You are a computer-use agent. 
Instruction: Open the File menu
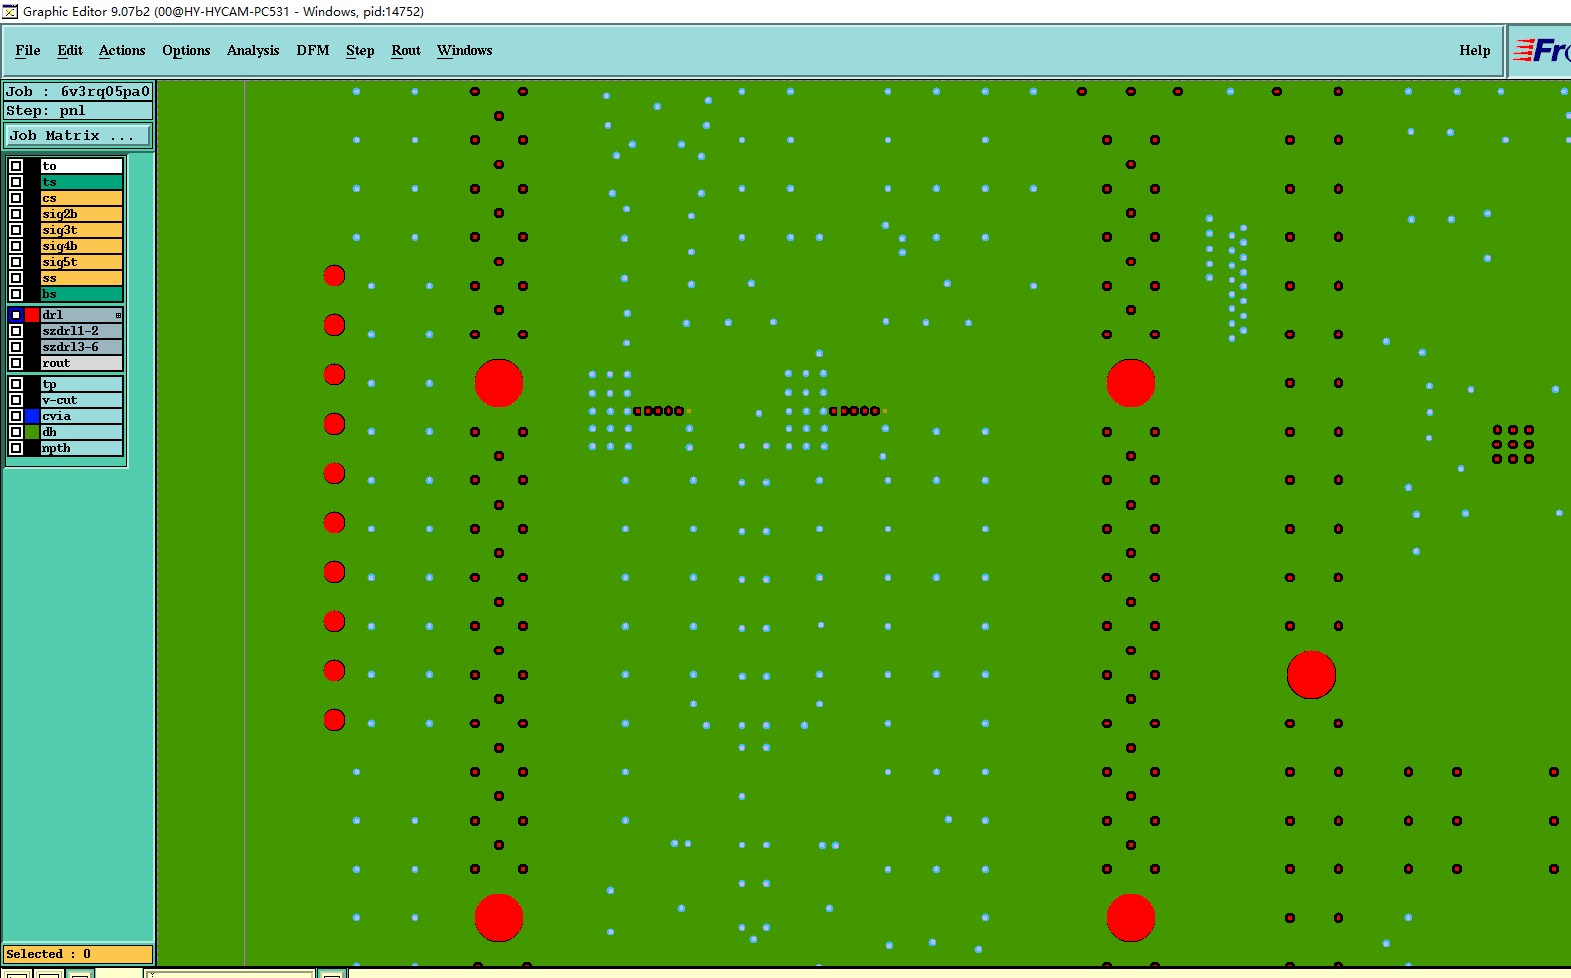[x=28, y=50]
